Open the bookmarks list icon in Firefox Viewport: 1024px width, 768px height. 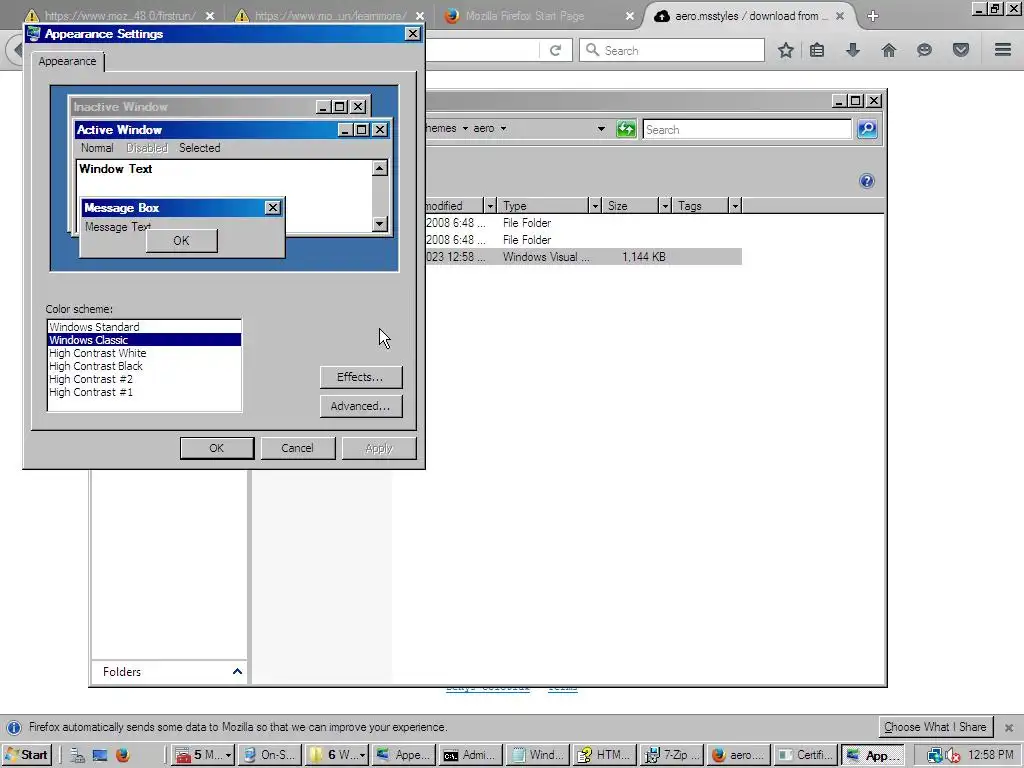tap(817, 50)
